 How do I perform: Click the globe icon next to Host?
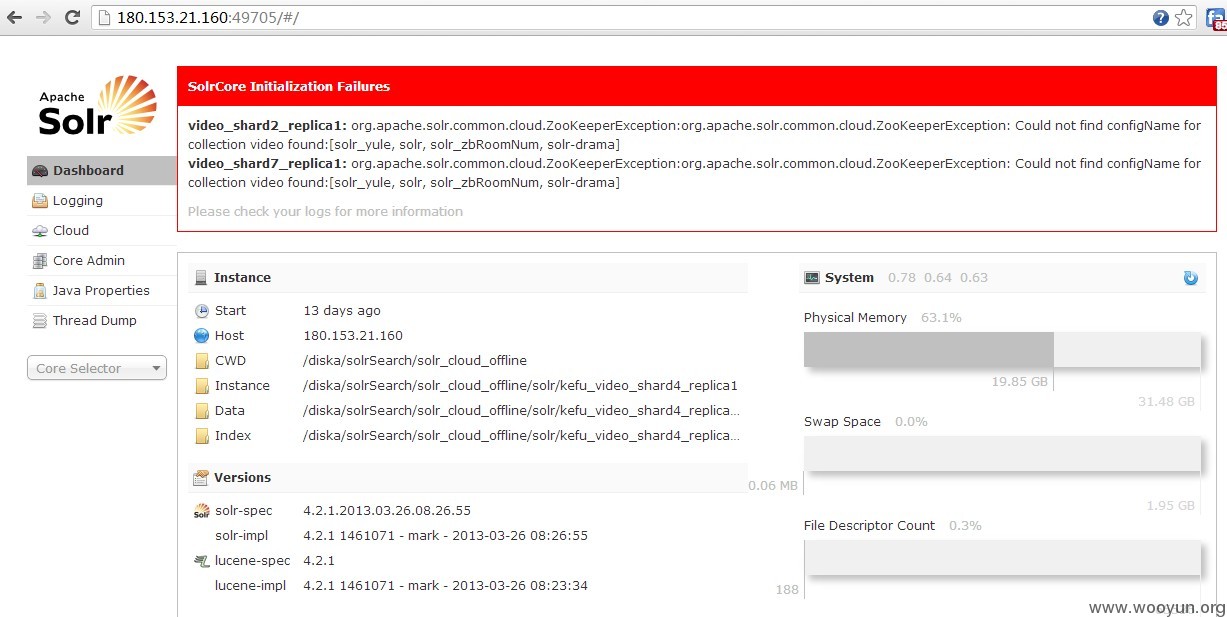click(x=202, y=336)
